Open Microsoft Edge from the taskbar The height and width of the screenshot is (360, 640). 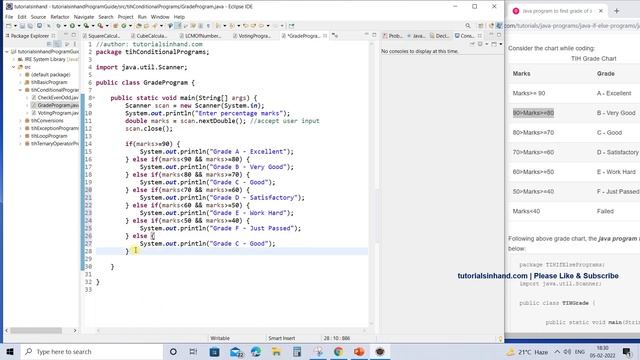point(256,351)
